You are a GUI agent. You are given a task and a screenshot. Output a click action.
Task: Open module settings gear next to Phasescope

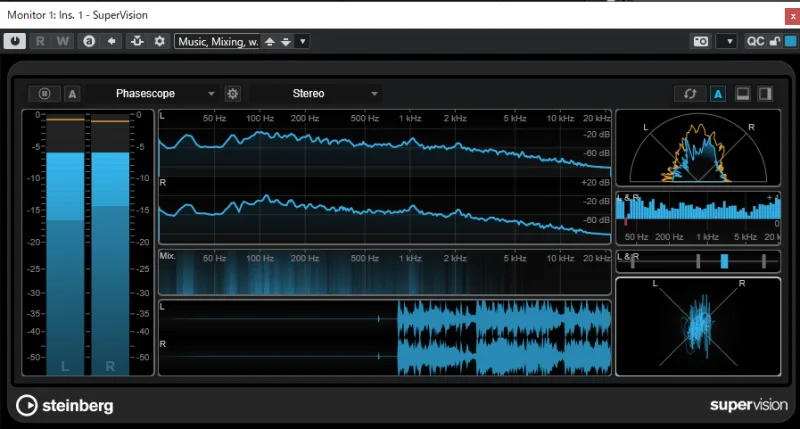[233, 94]
